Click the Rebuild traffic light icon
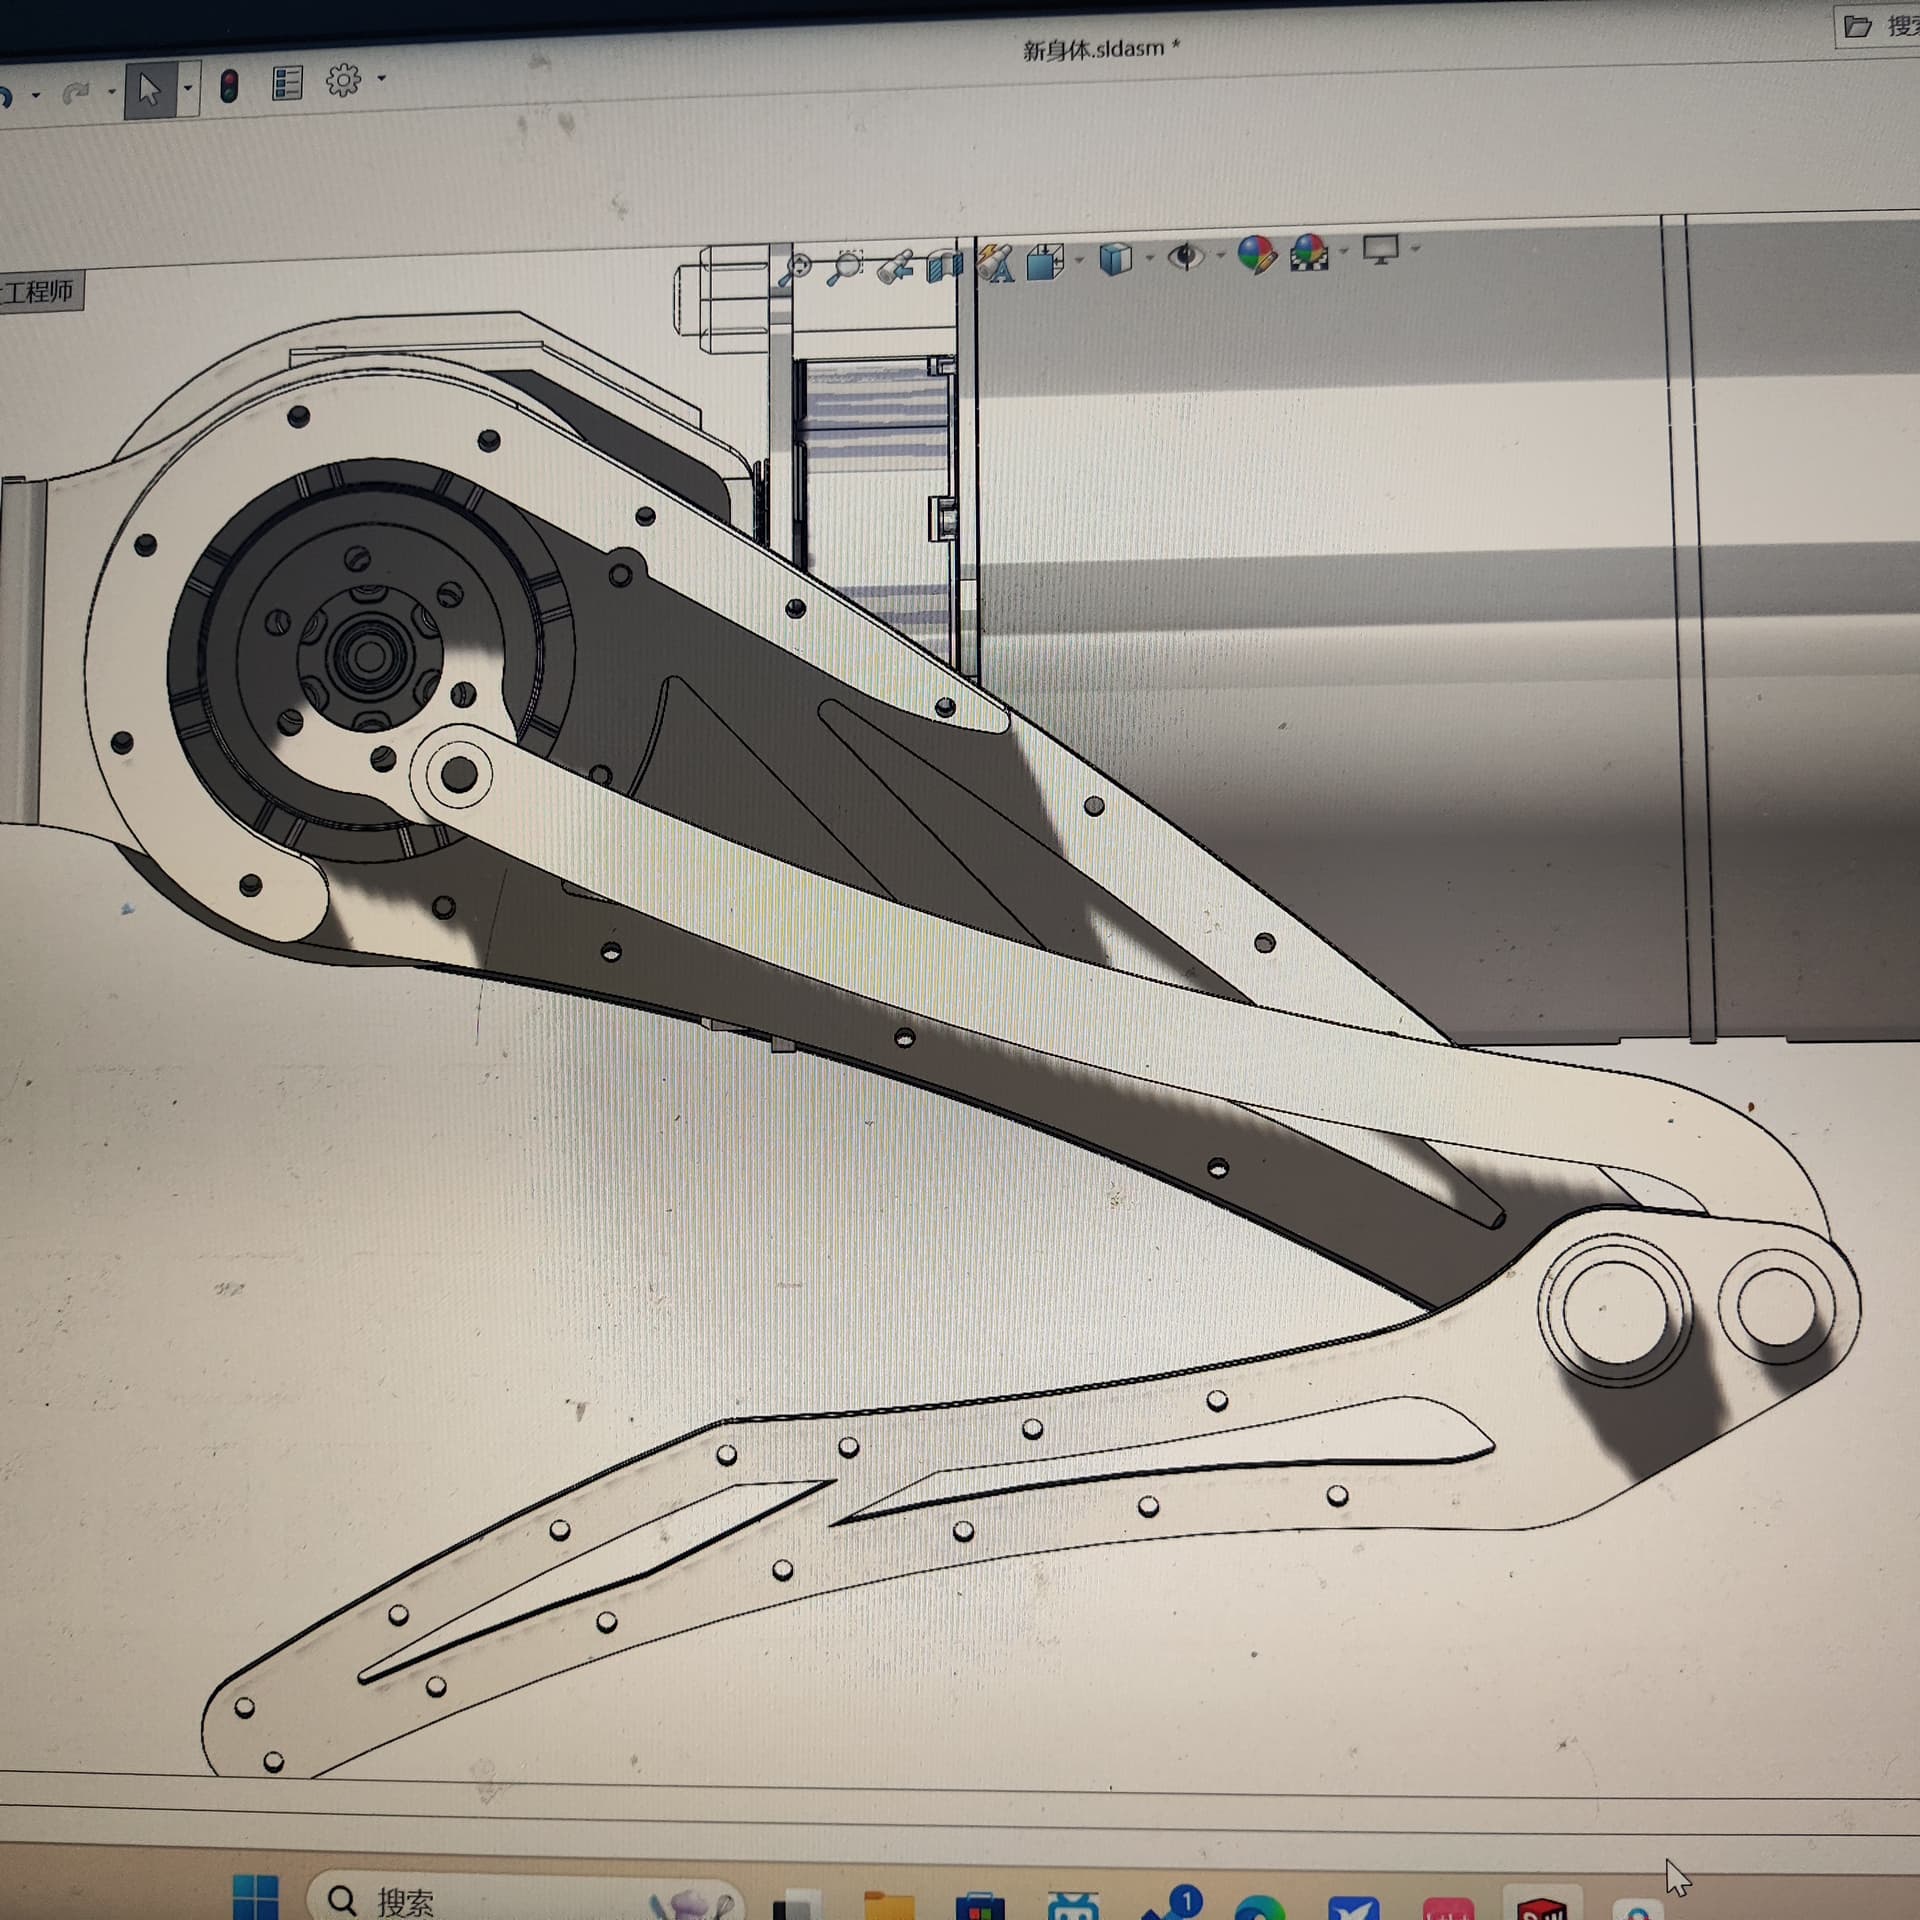 click(x=229, y=87)
